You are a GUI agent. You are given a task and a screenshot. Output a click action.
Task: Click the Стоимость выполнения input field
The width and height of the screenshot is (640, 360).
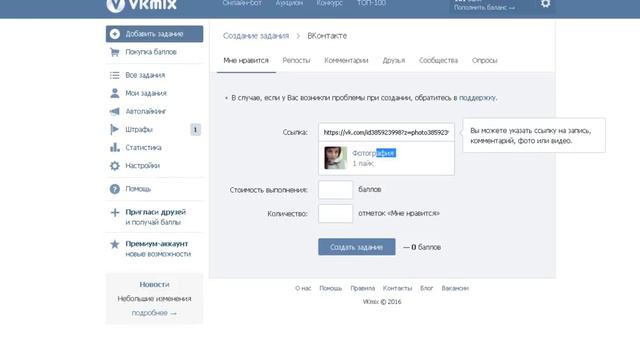[336, 190]
